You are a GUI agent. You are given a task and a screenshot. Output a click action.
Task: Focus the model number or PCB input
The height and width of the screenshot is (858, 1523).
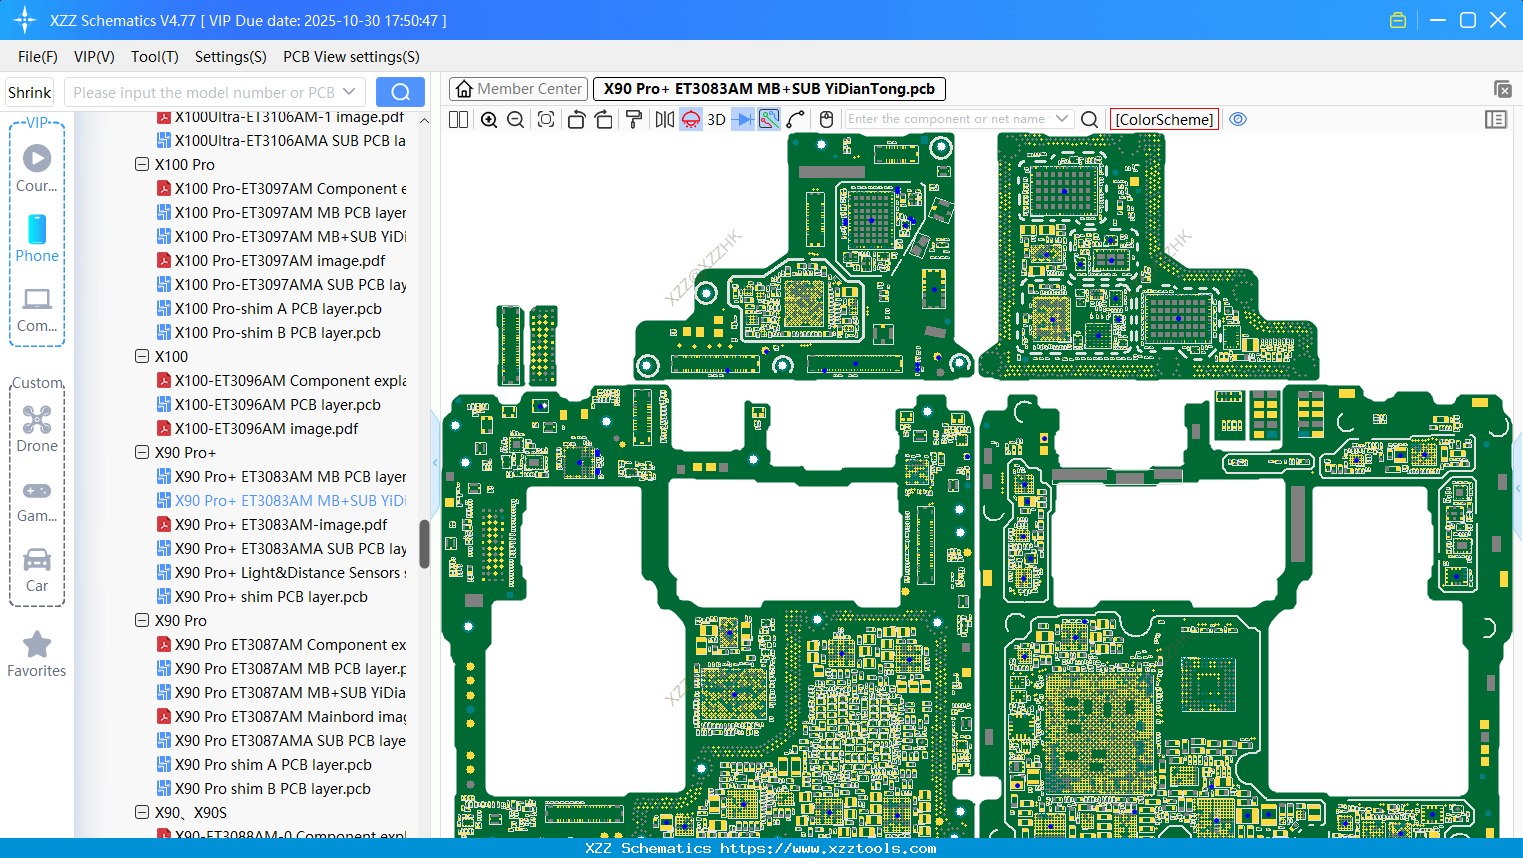click(x=203, y=92)
